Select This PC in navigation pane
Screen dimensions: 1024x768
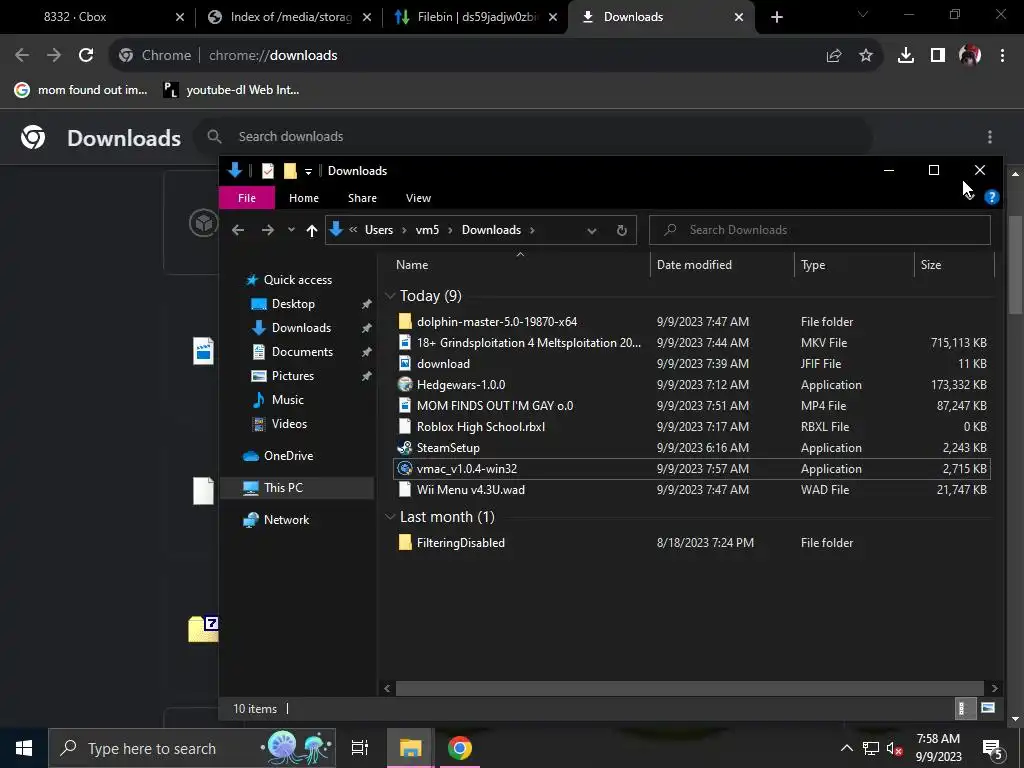pos(283,488)
